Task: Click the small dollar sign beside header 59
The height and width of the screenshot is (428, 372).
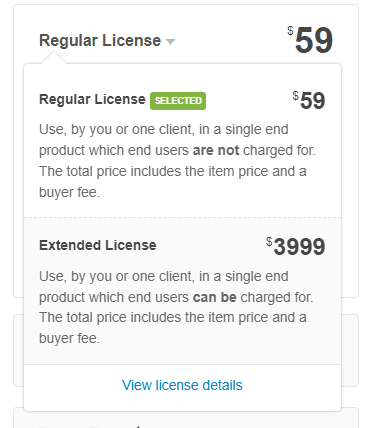Action: click(x=290, y=31)
